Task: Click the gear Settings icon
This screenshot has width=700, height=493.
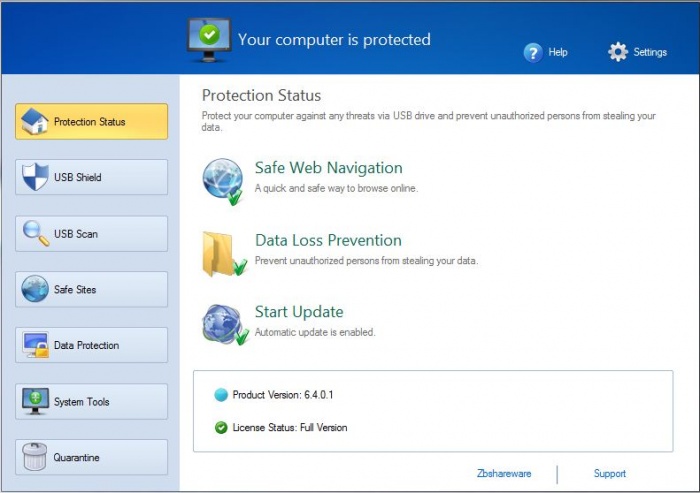Action: [x=618, y=52]
